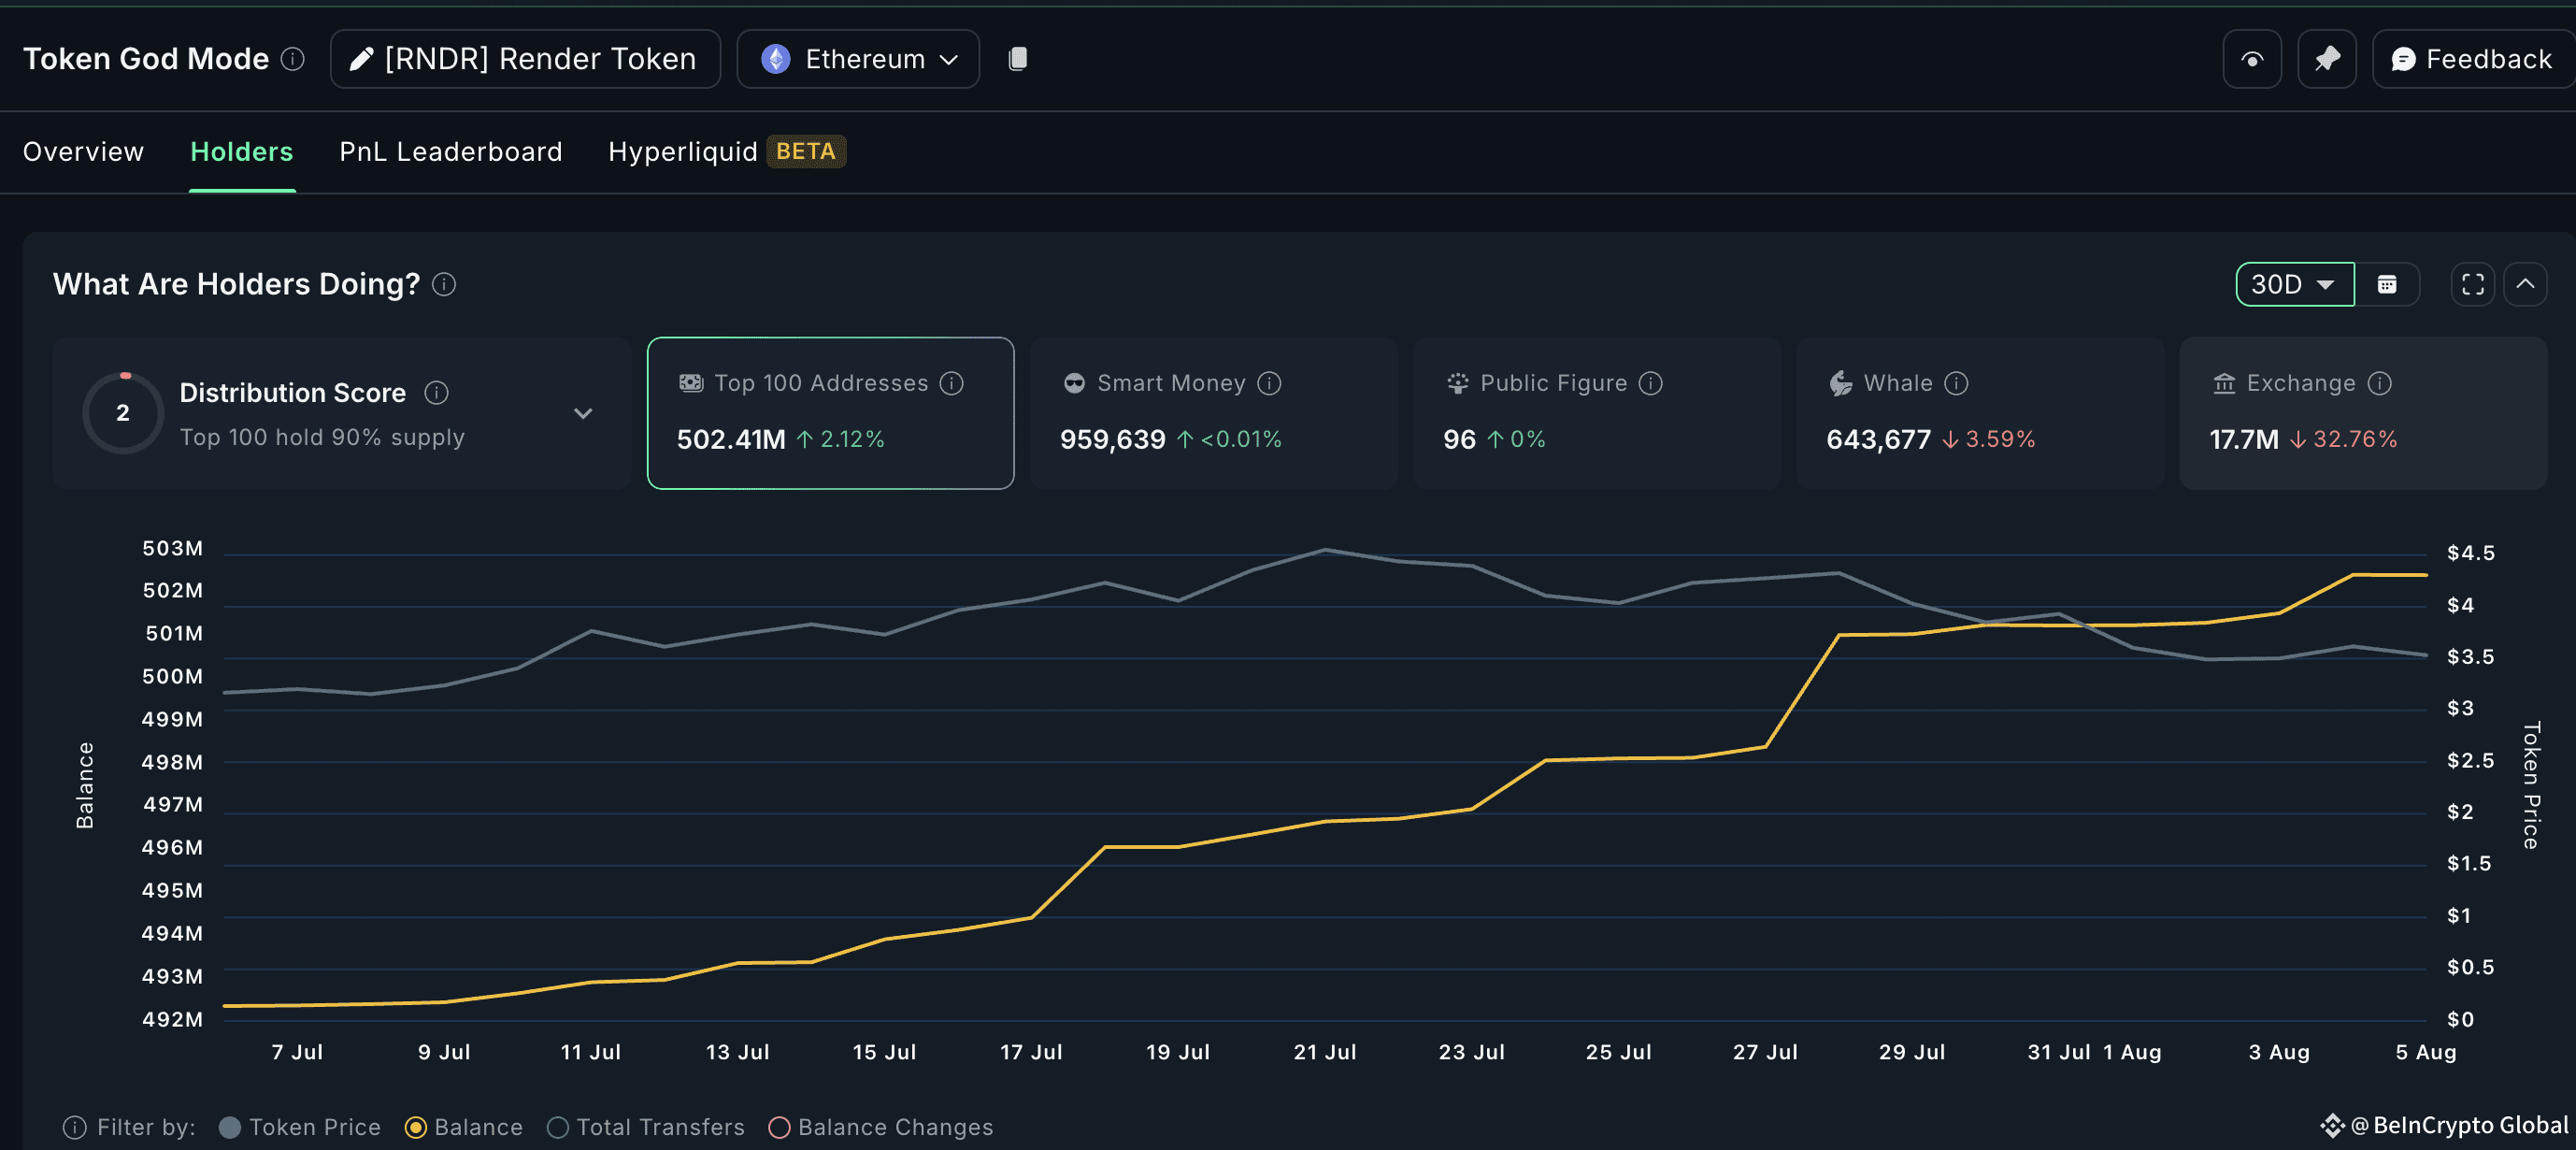Viewport: 2576px width, 1150px height.
Task: Click the 3.59% whale decrease value
Action: pos(1999,439)
